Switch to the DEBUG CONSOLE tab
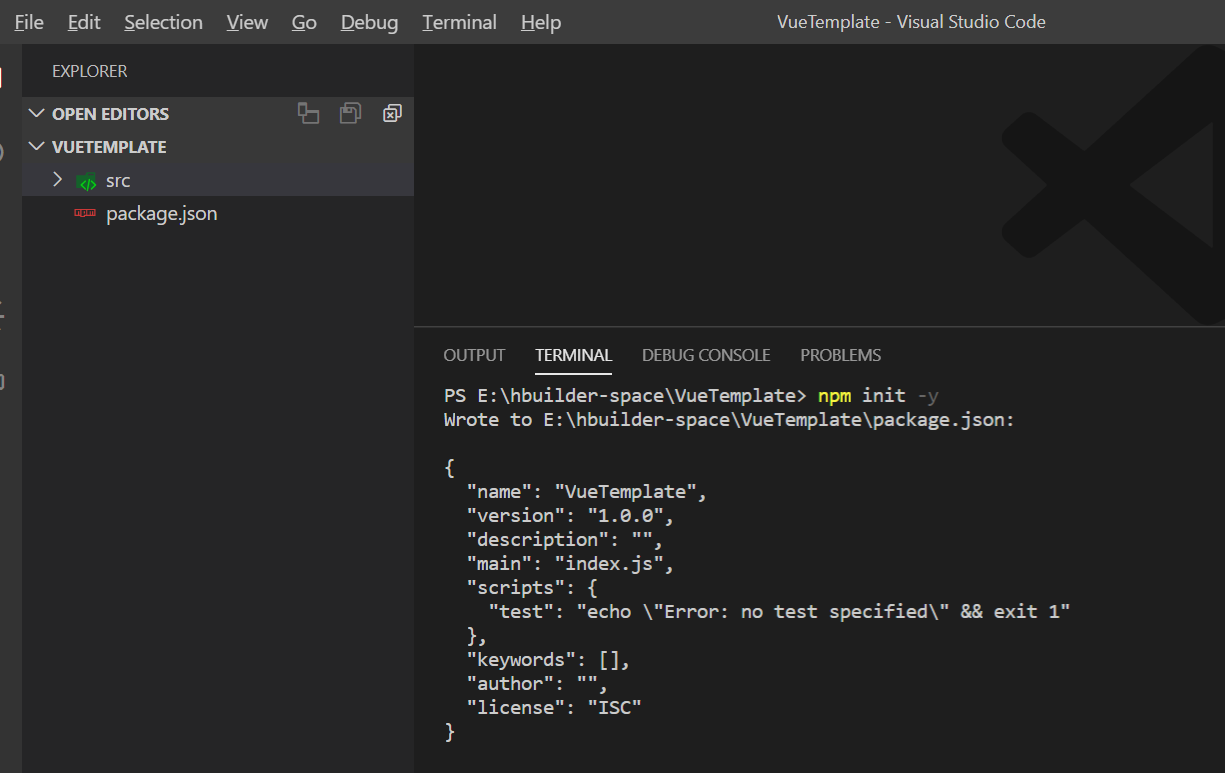Image resolution: width=1225 pixels, height=773 pixels. click(x=706, y=355)
